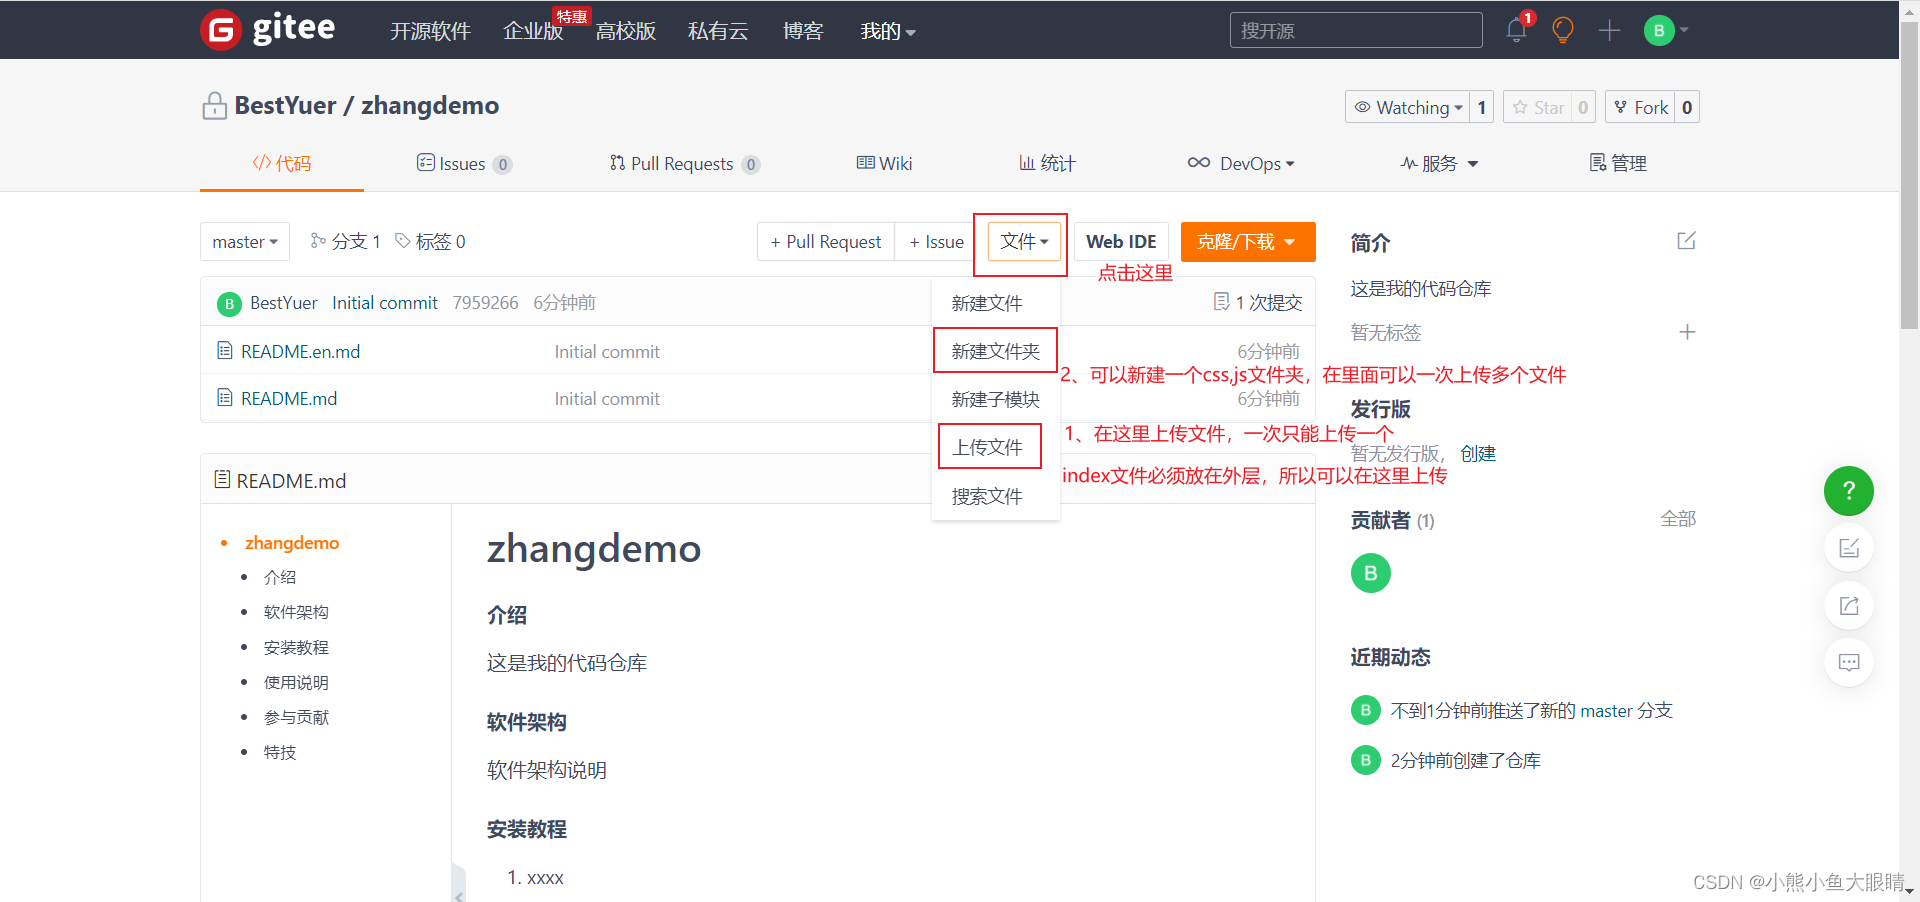Jump to 安装教程 in README outline
1920x902 pixels.
tap(296, 647)
